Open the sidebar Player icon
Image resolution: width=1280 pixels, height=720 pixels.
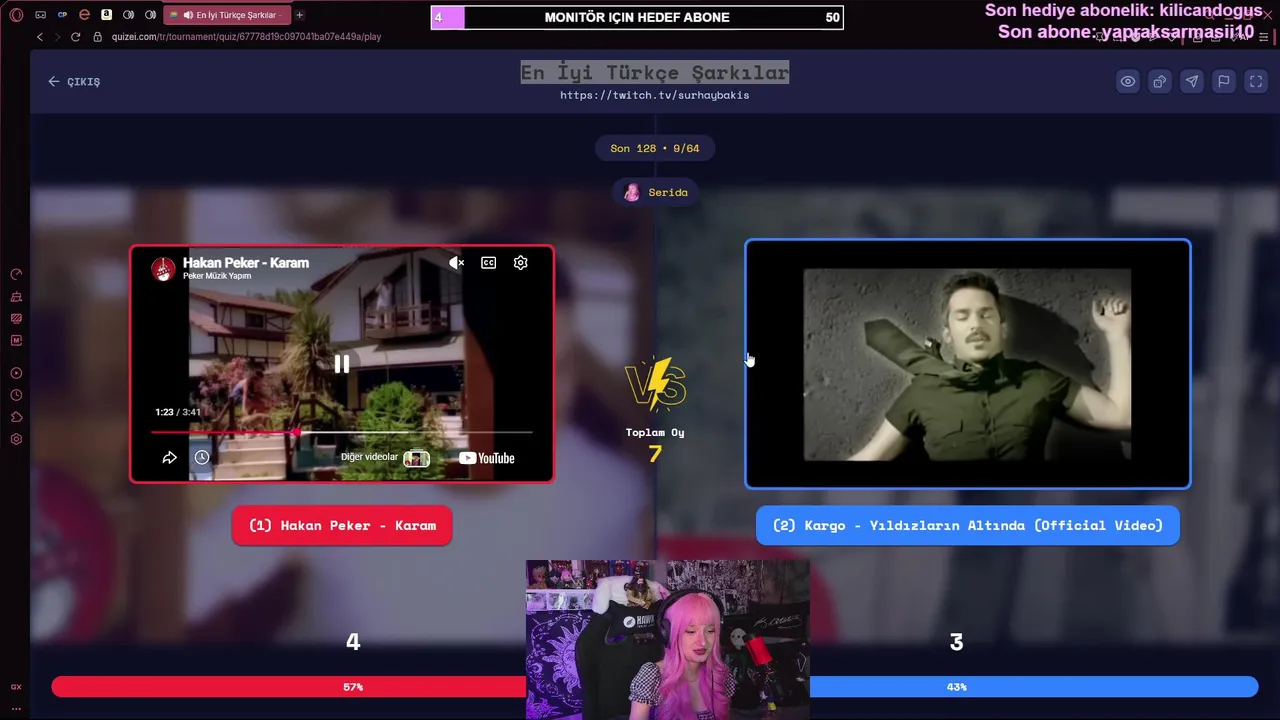point(16,373)
